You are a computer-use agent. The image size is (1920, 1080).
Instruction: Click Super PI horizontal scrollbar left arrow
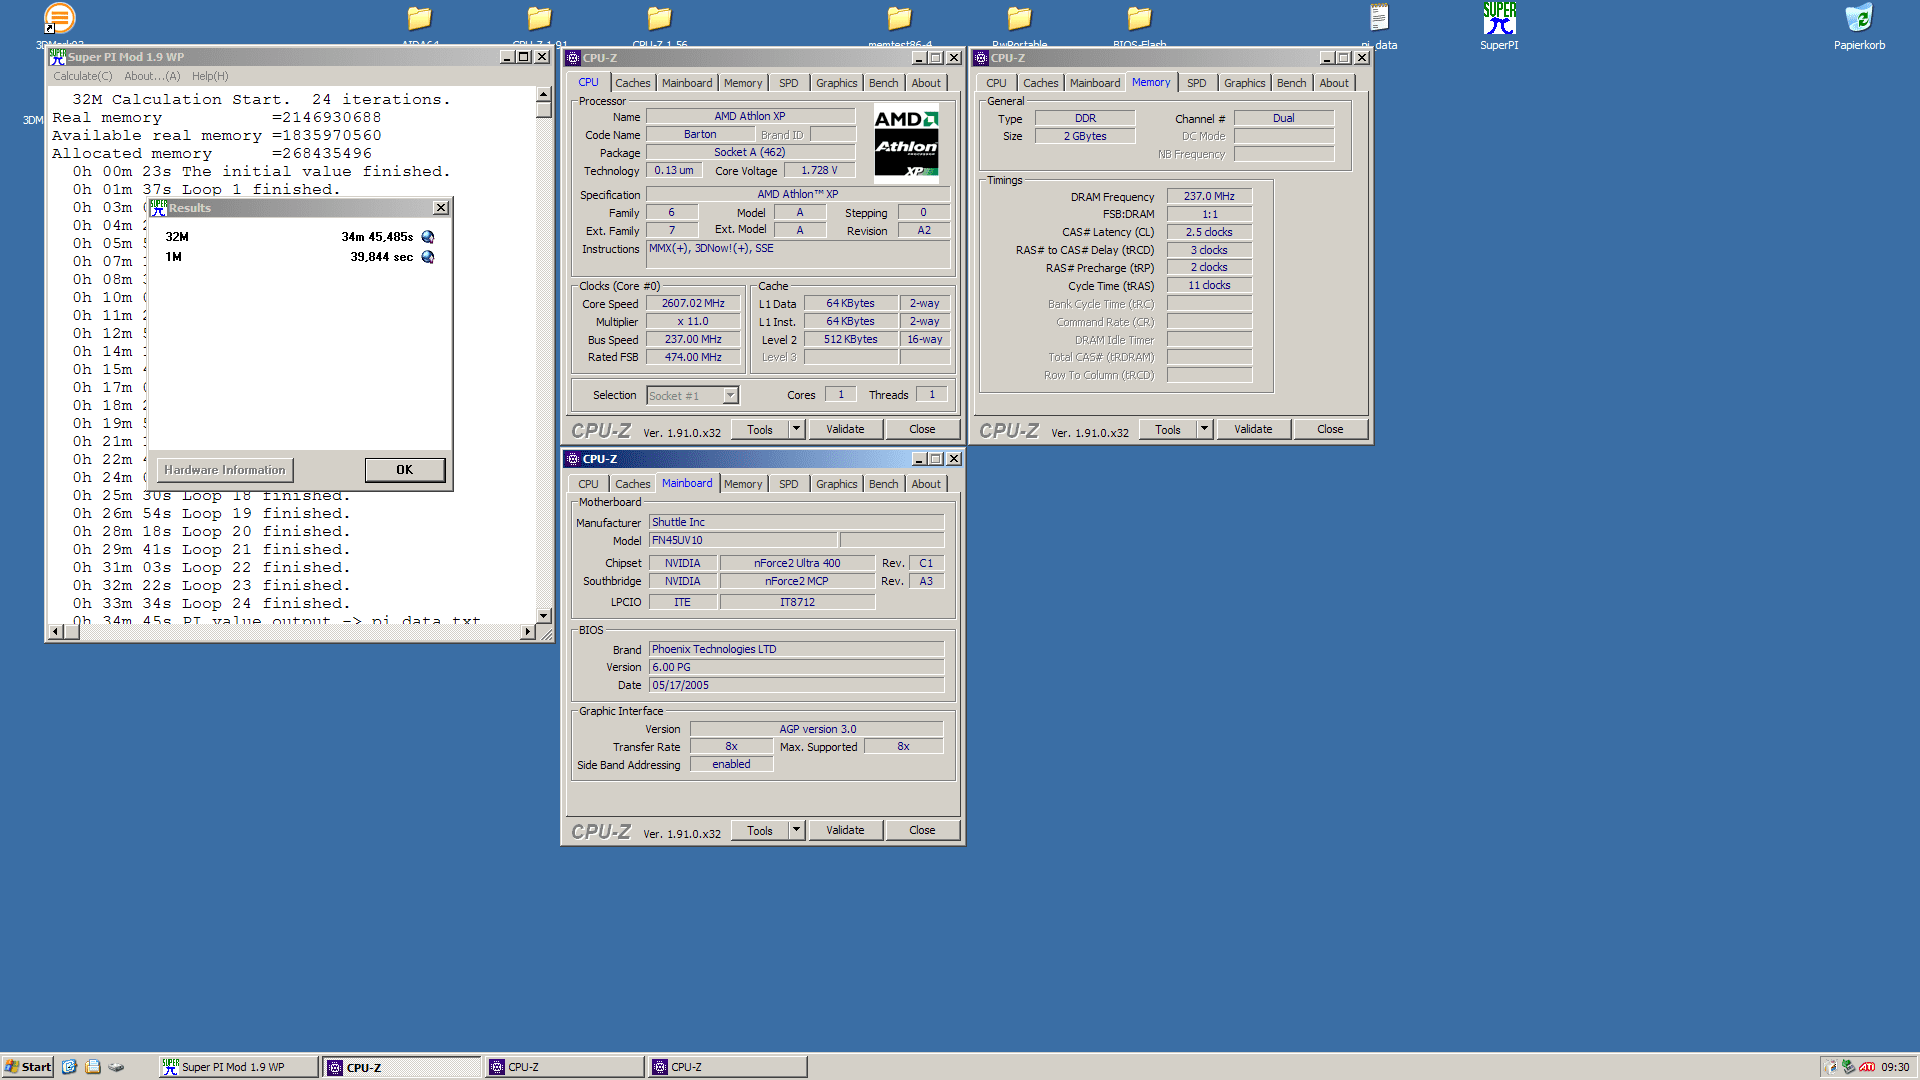click(56, 632)
